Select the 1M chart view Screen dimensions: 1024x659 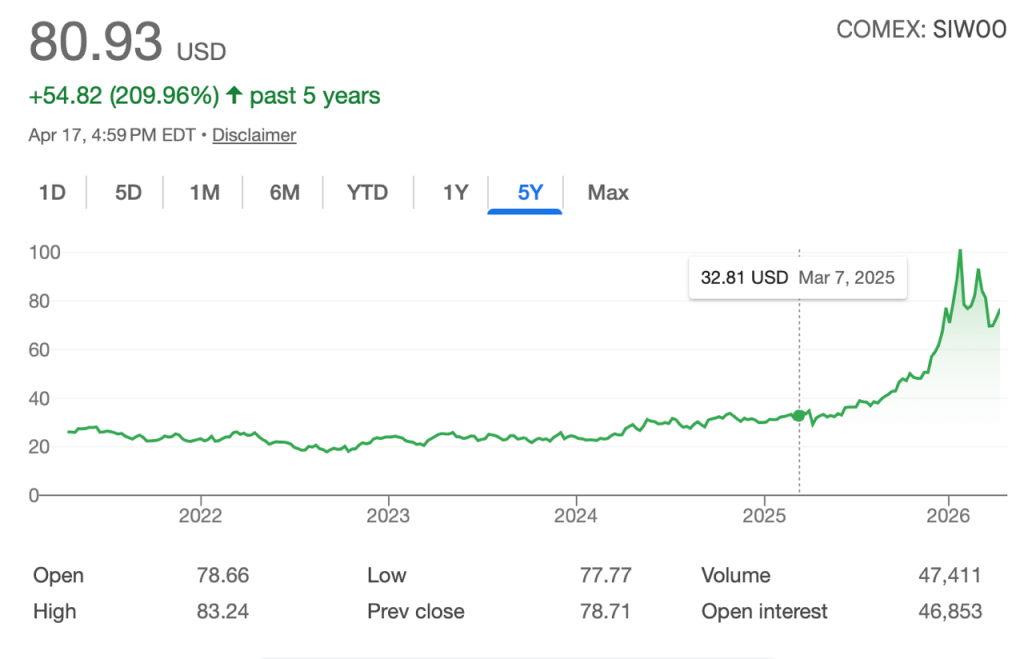point(203,192)
